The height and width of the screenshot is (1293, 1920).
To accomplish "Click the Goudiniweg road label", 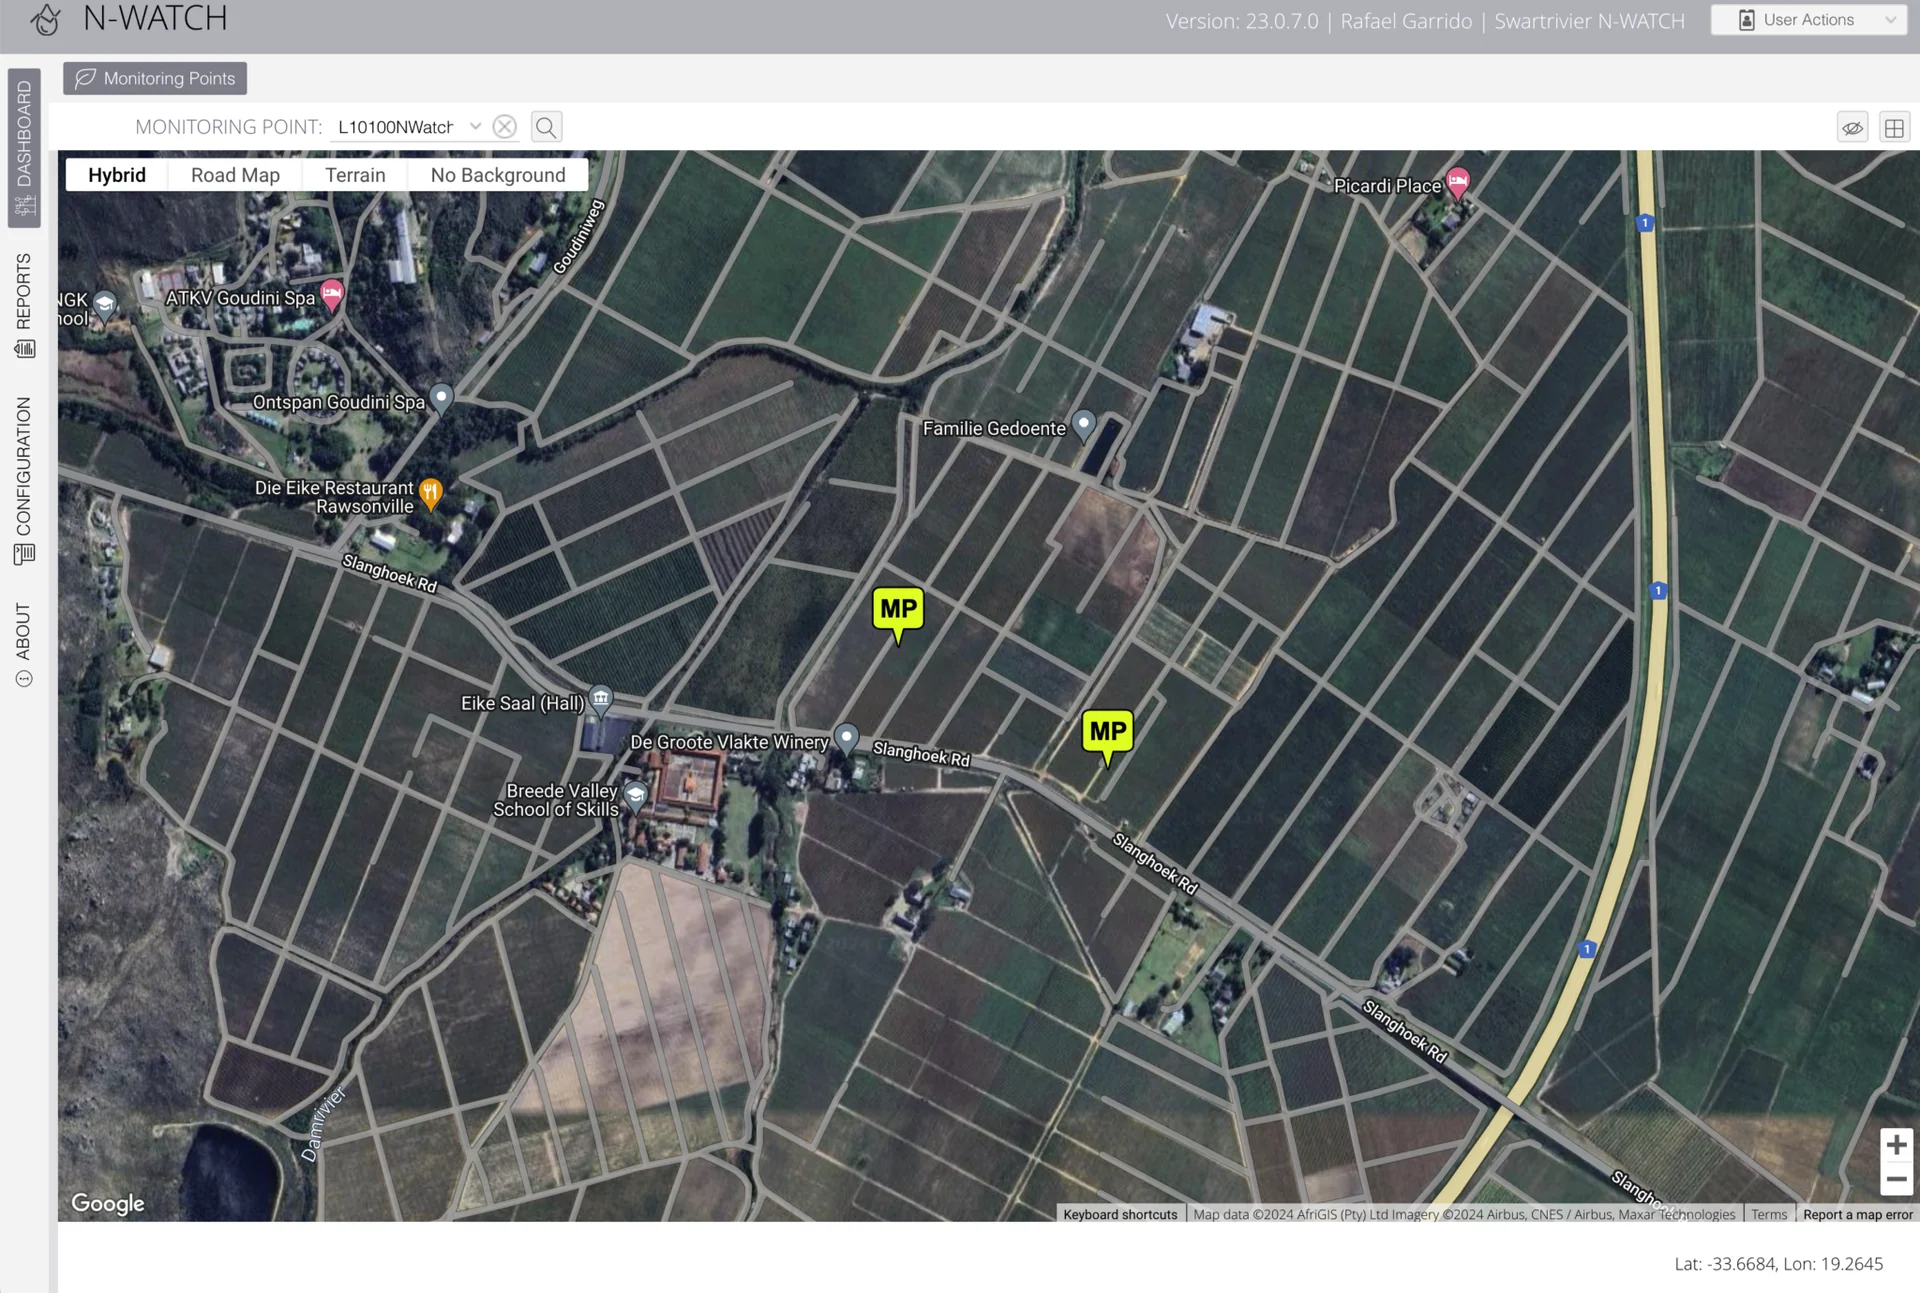I will [x=579, y=237].
